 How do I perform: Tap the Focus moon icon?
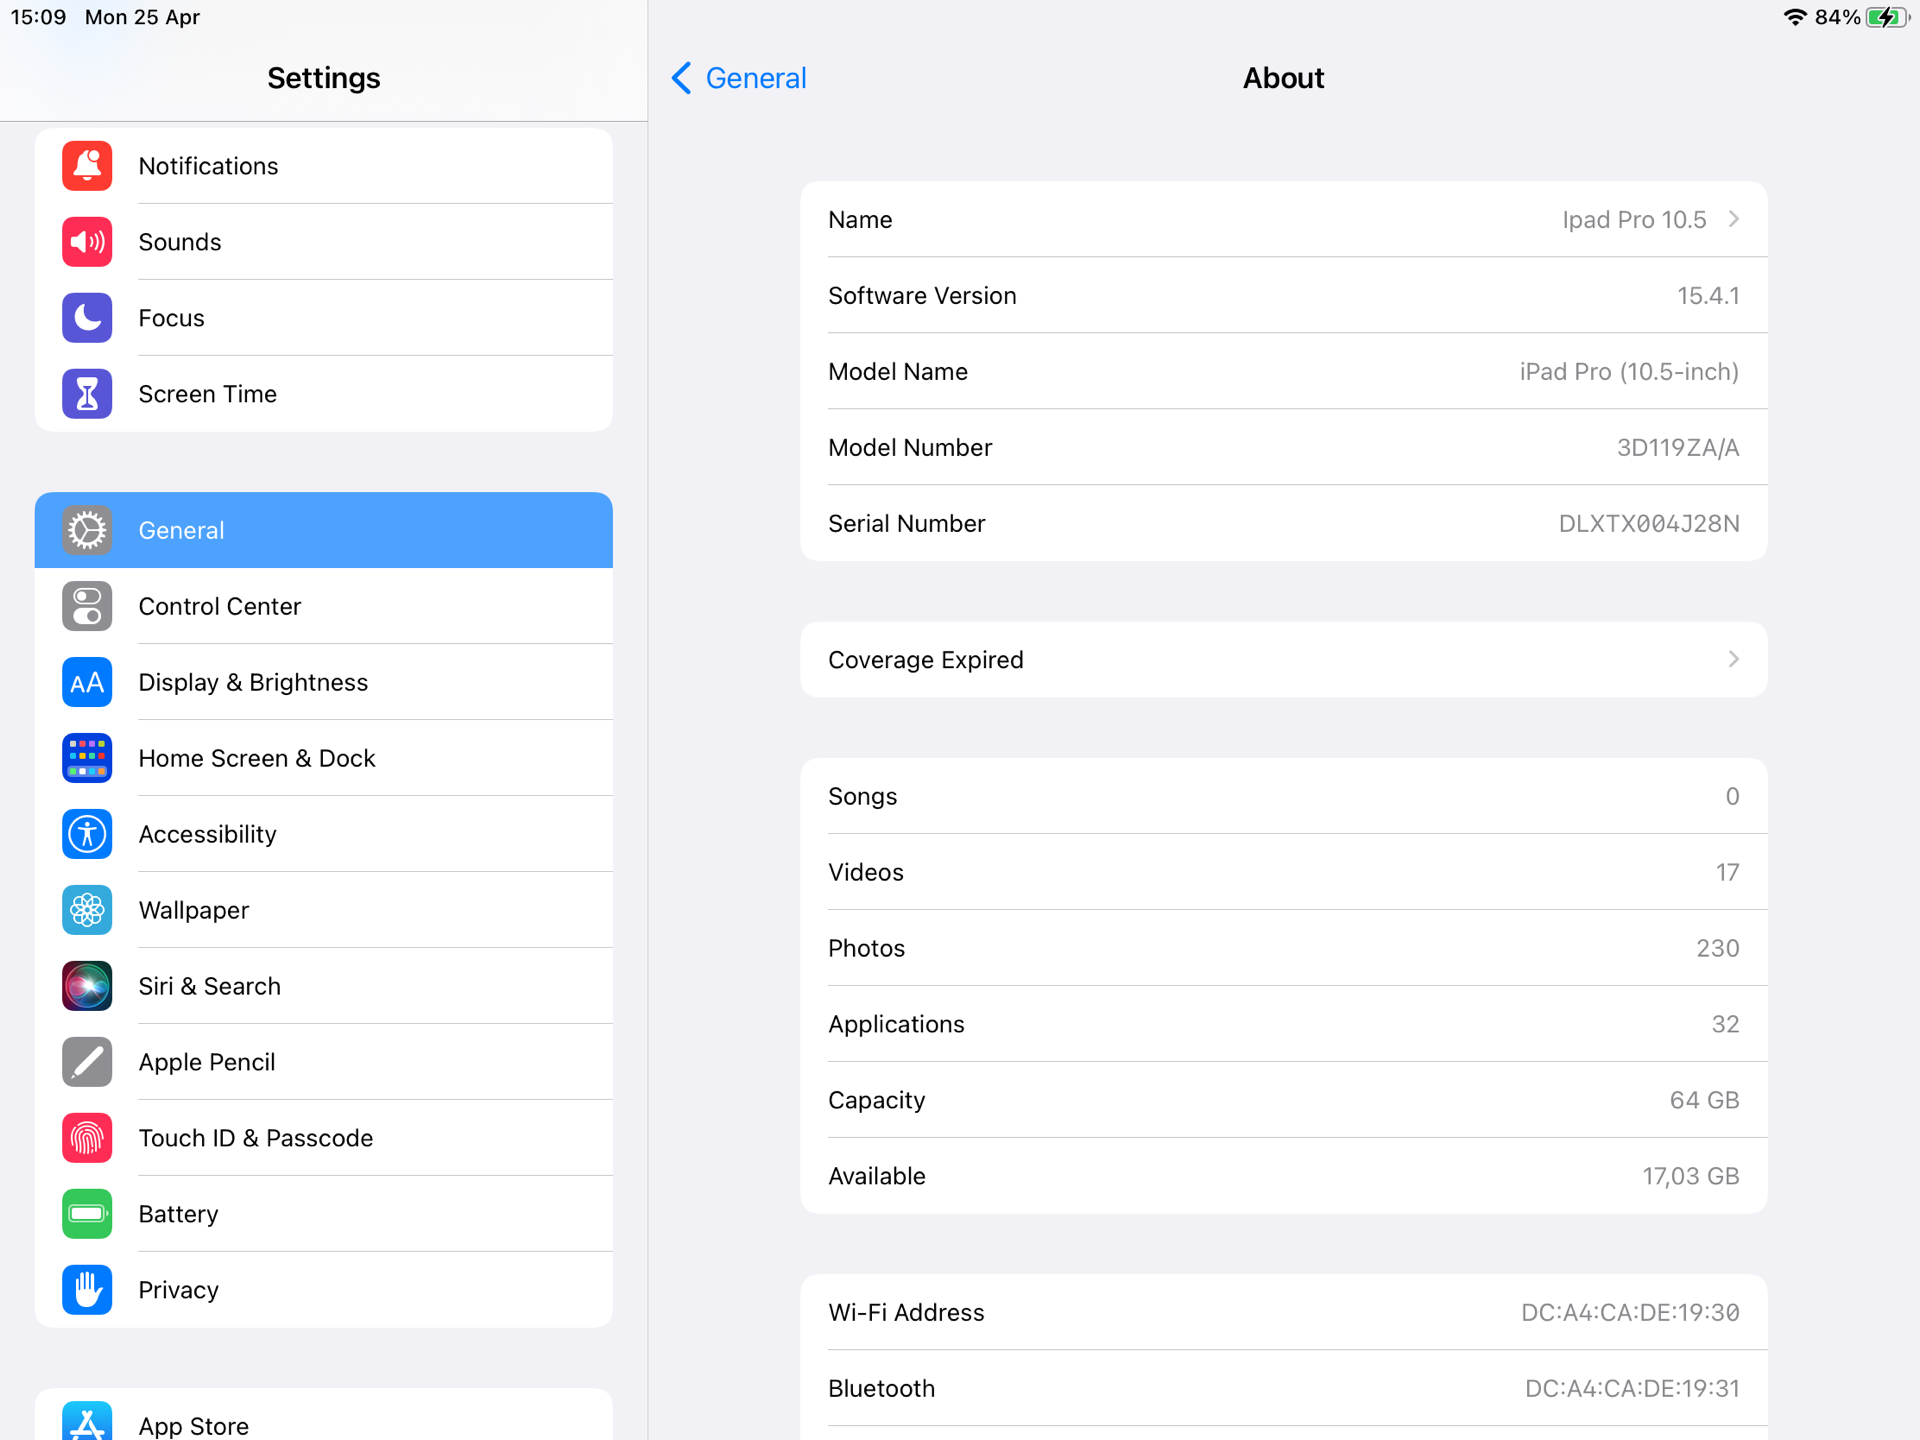tap(87, 318)
